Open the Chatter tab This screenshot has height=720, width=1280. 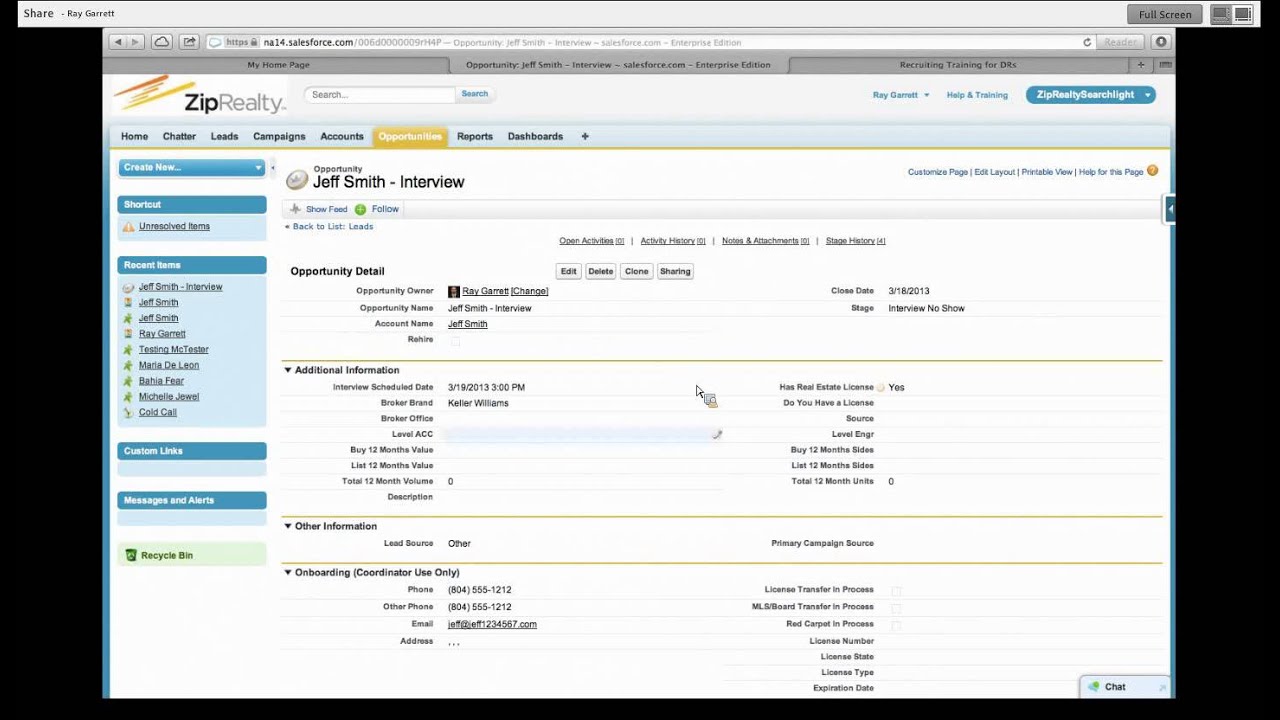pyautogui.click(x=179, y=136)
